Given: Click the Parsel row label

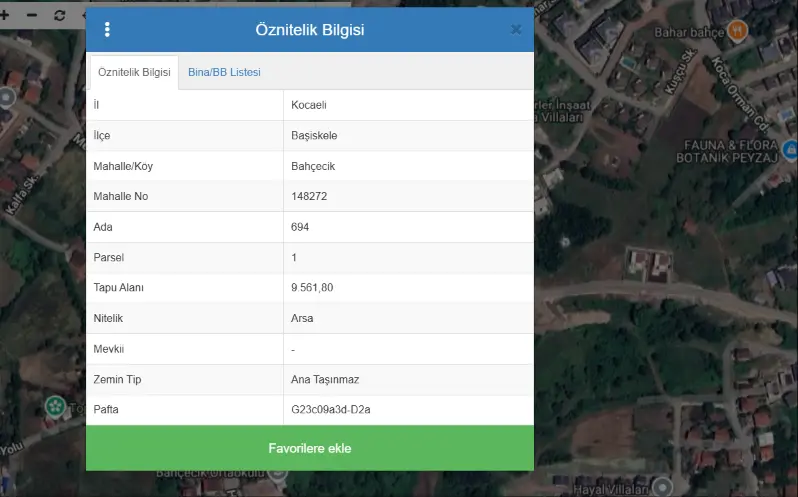Looking at the screenshot, I should point(108,257).
